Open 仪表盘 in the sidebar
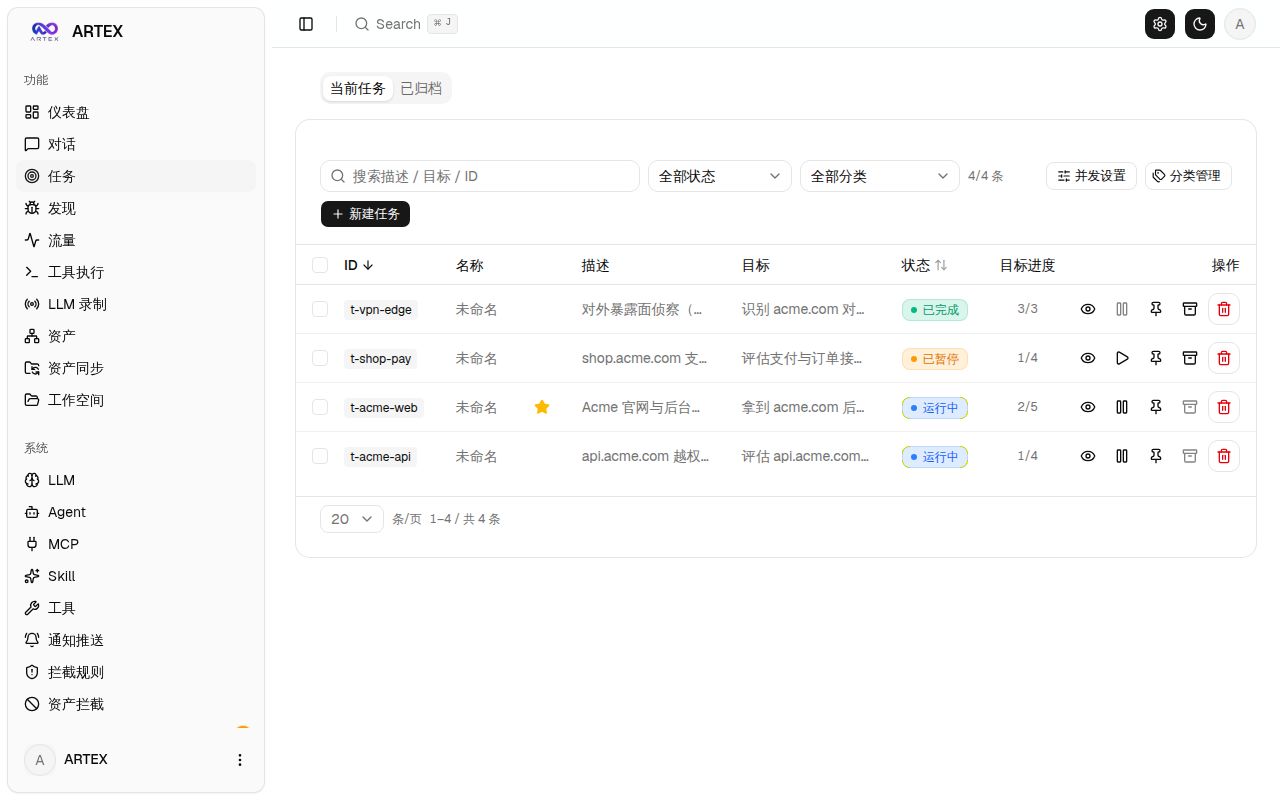1280x800 pixels. click(x=136, y=112)
